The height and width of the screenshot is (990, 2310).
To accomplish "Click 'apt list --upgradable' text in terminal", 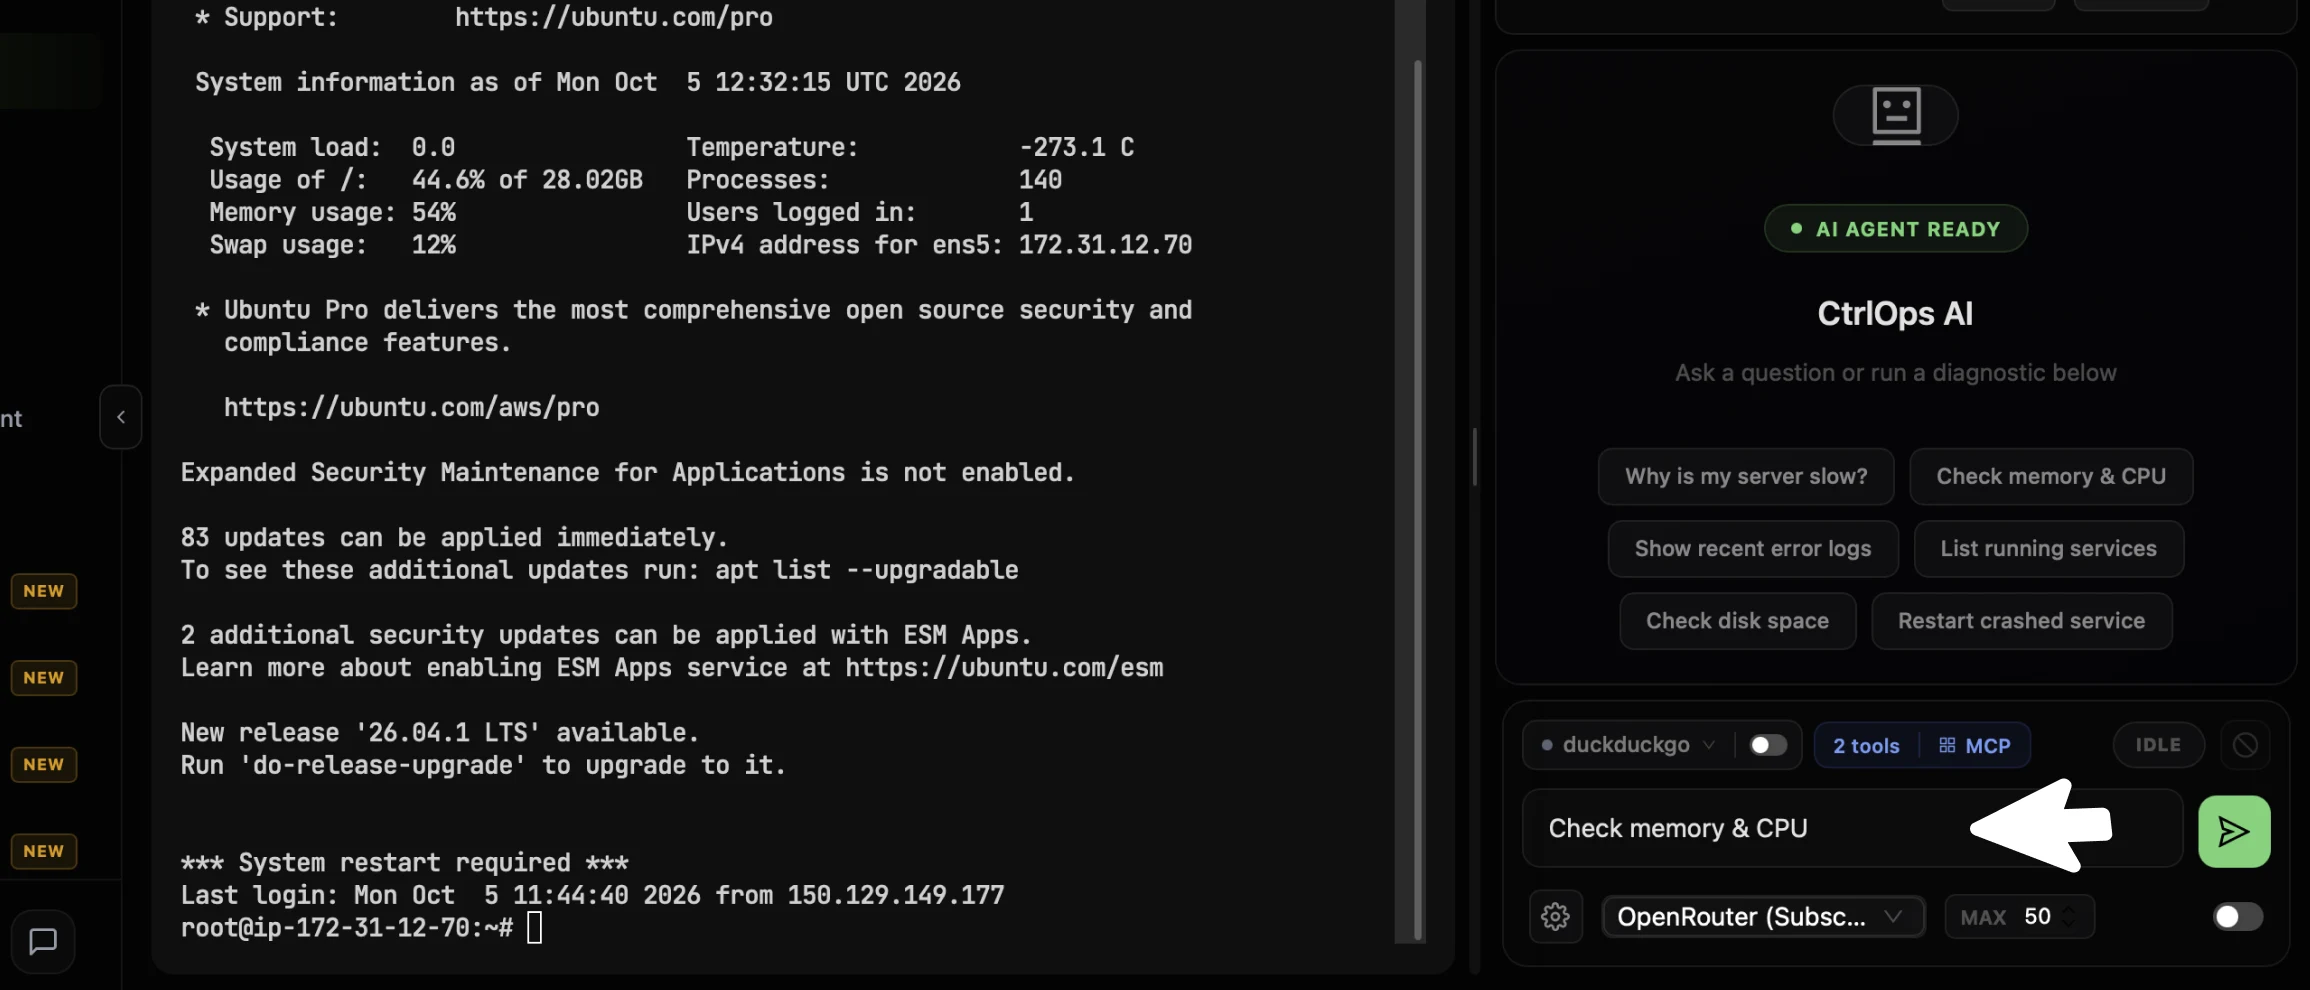I will 866,570.
